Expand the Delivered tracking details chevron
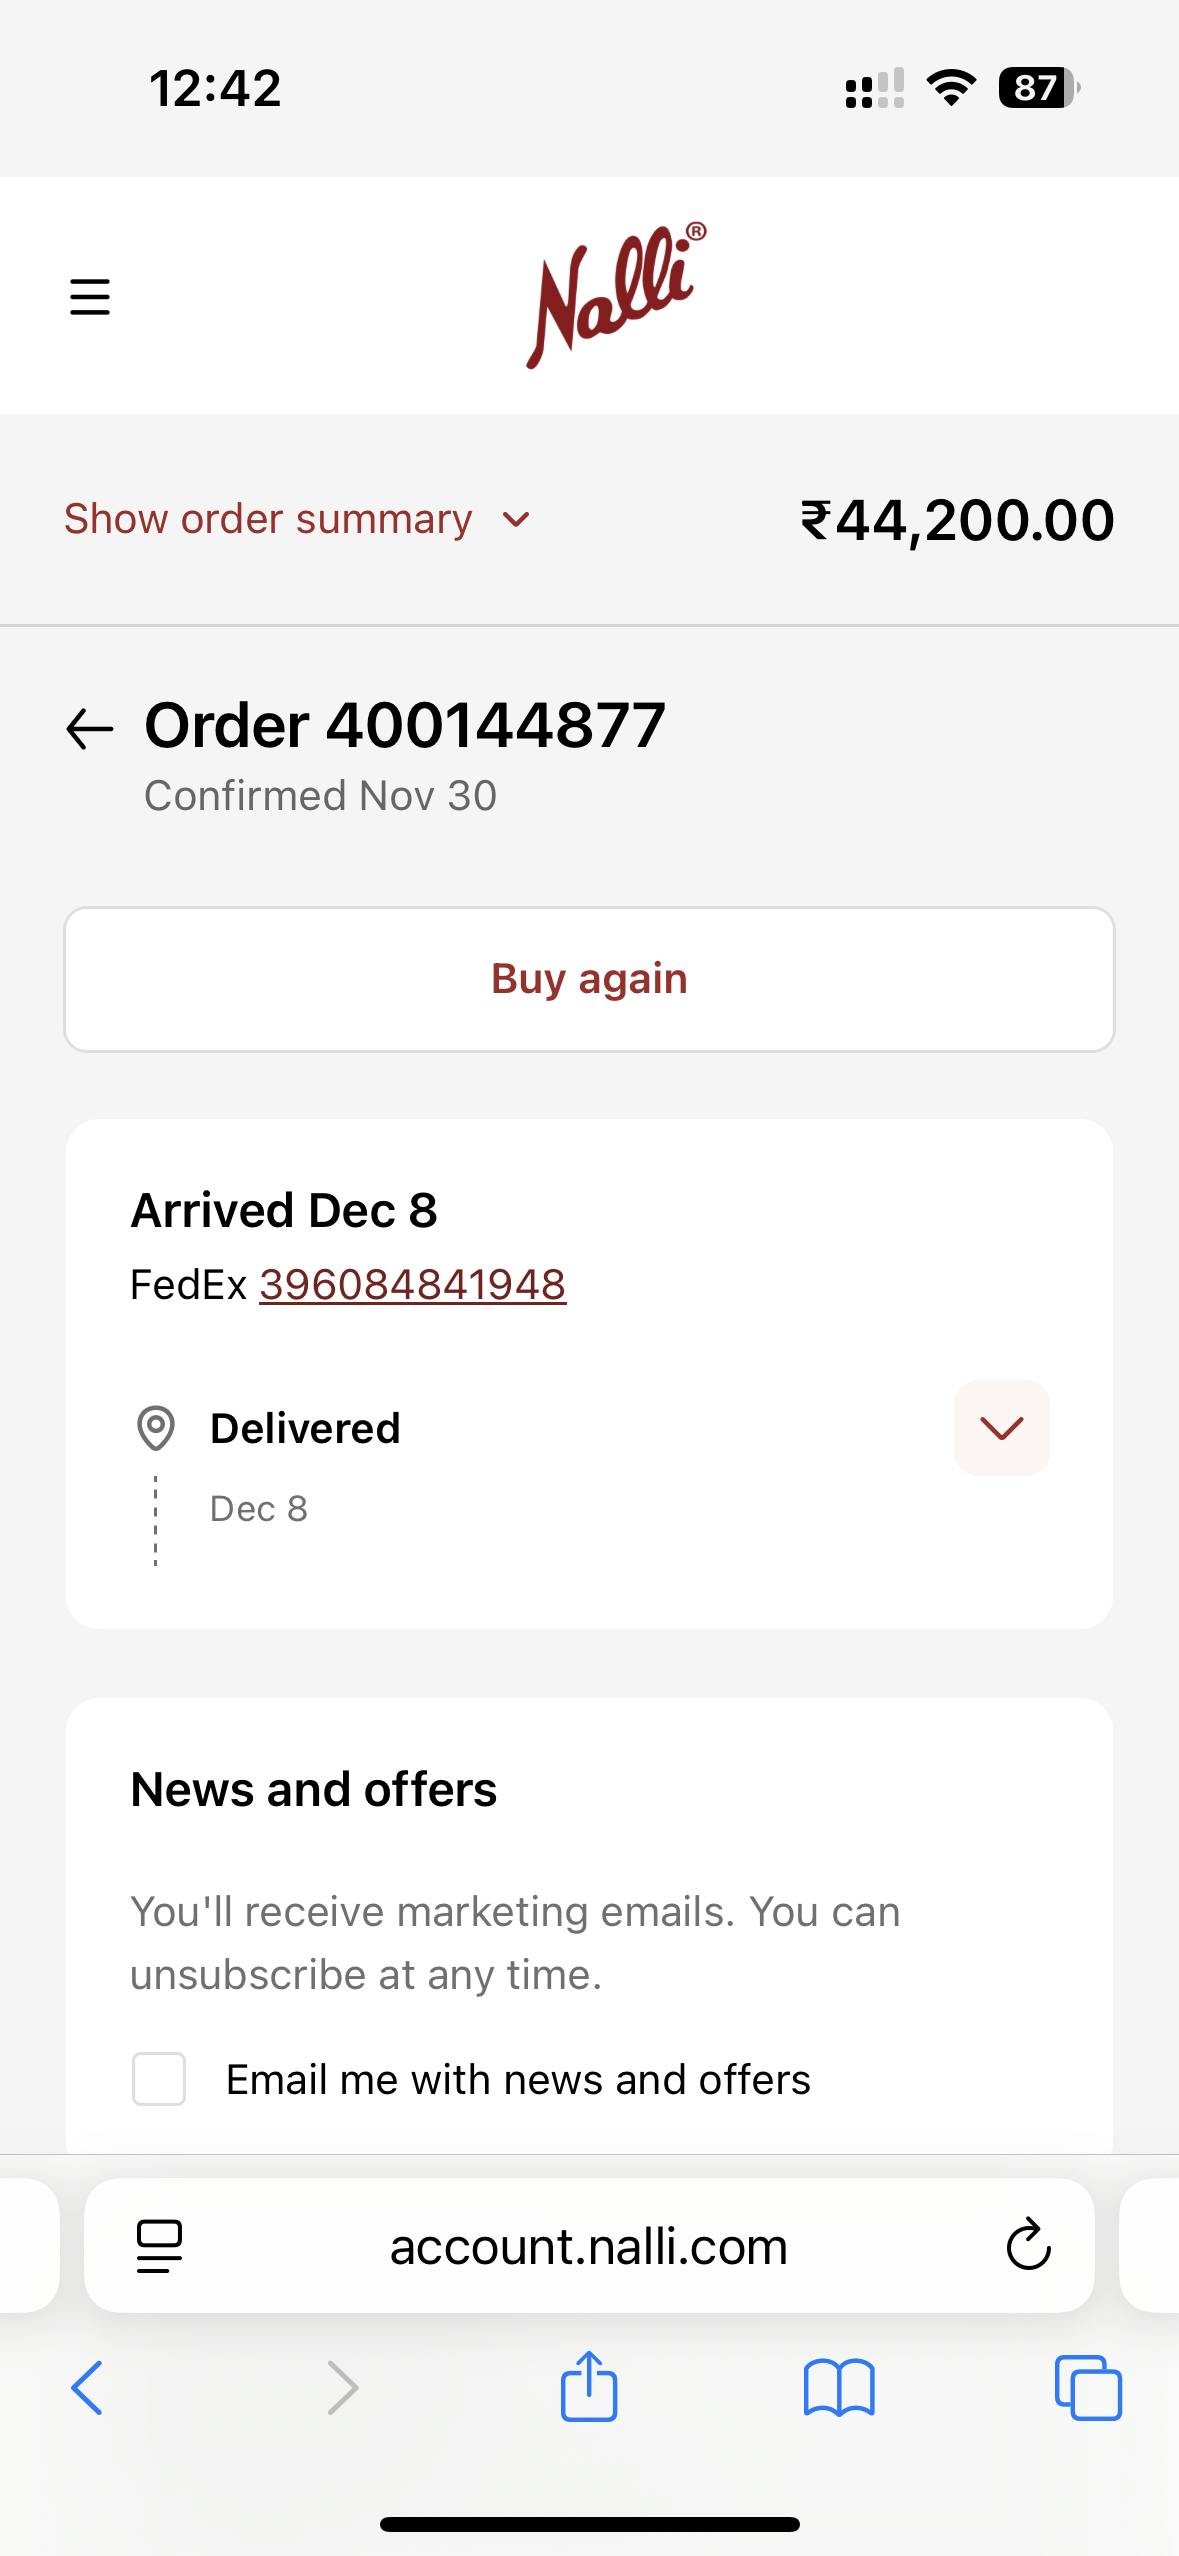 coord(1001,1428)
